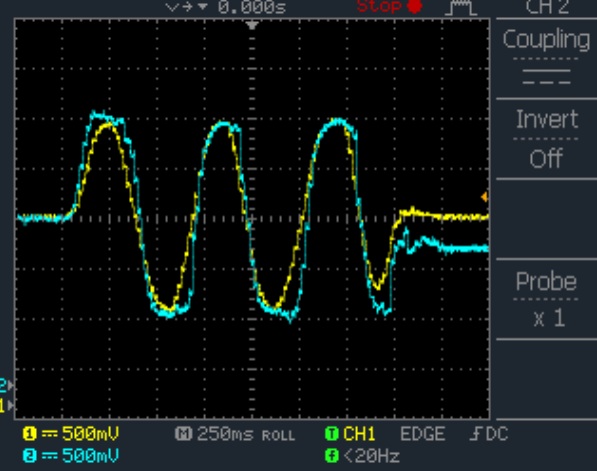Screen dimensions: 597x471
Task: Open the CH2 menu header
Action: click(x=547, y=7)
